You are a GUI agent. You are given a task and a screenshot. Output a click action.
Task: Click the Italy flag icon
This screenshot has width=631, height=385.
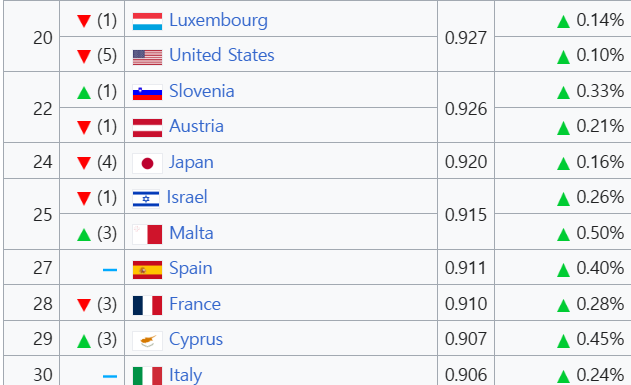tap(147, 376)
